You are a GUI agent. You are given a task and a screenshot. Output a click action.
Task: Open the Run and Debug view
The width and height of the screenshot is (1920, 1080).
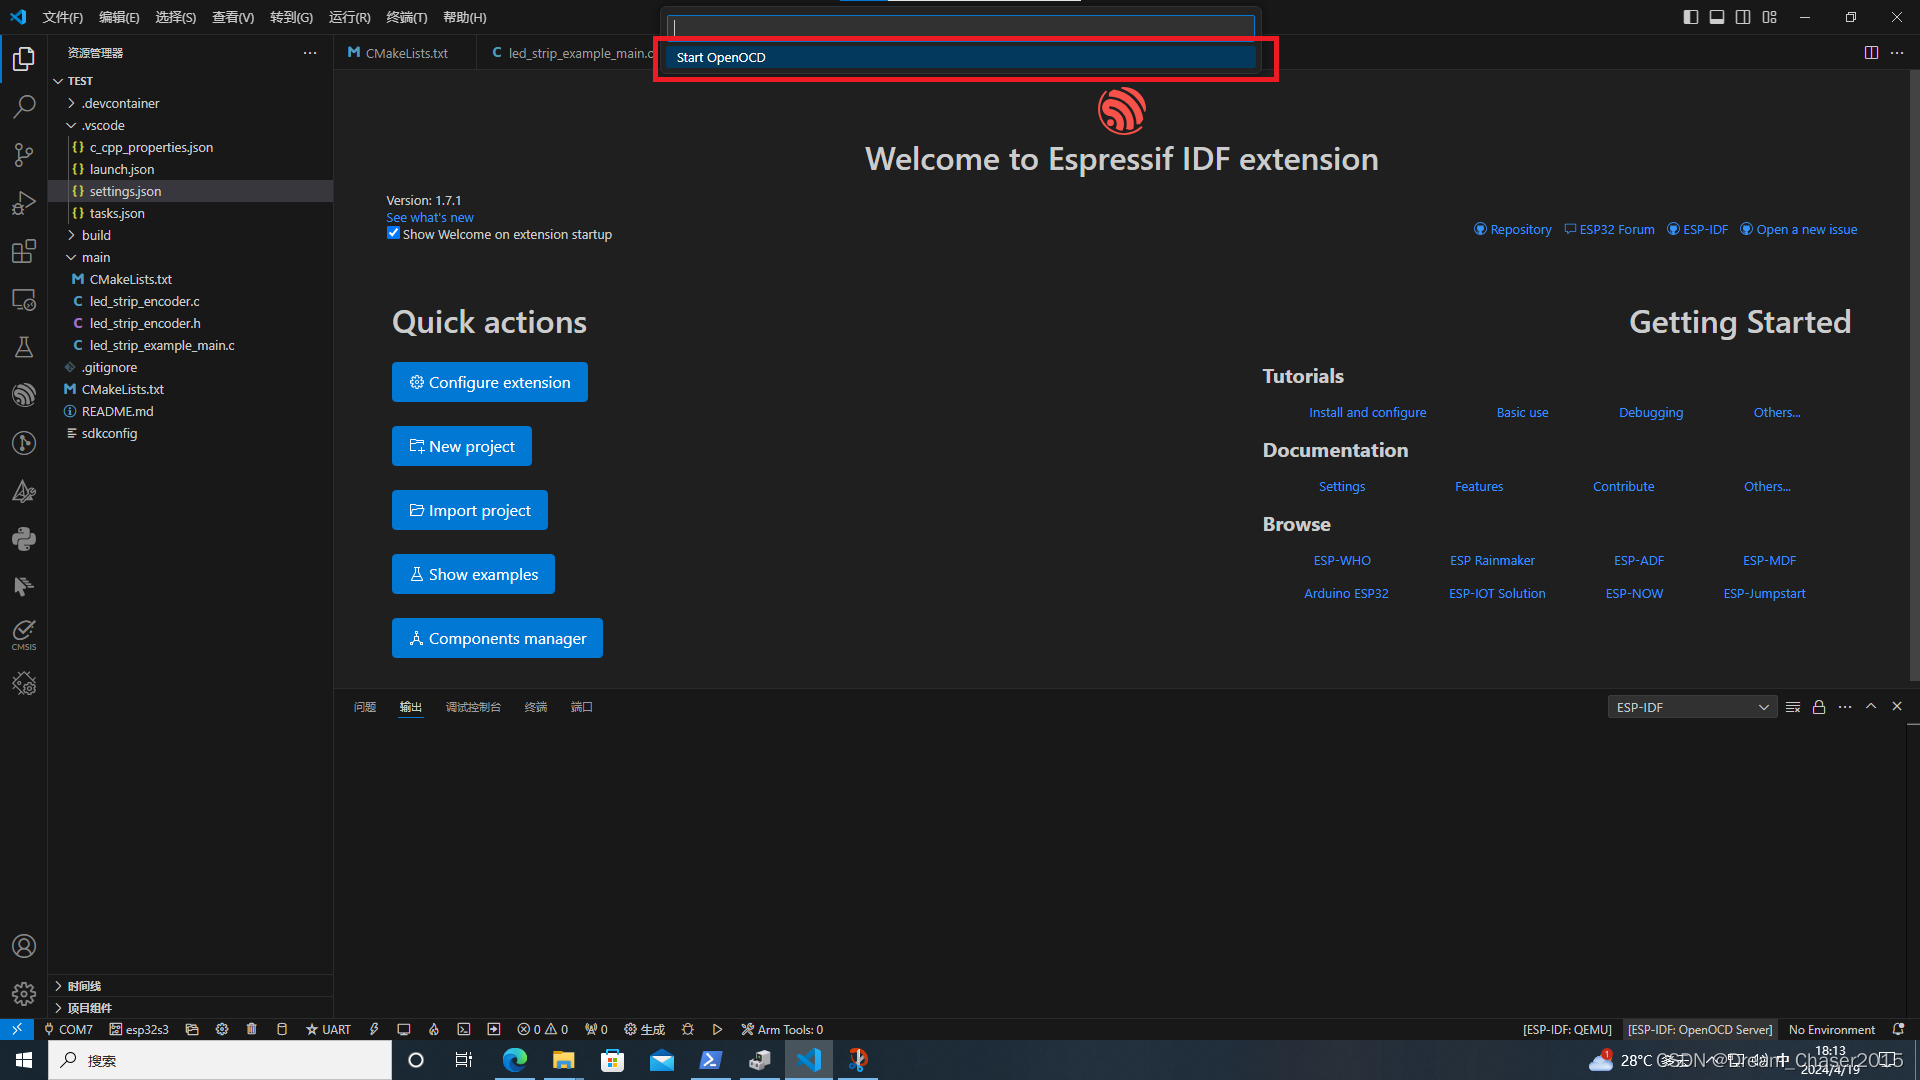click(x=24, y=203)
